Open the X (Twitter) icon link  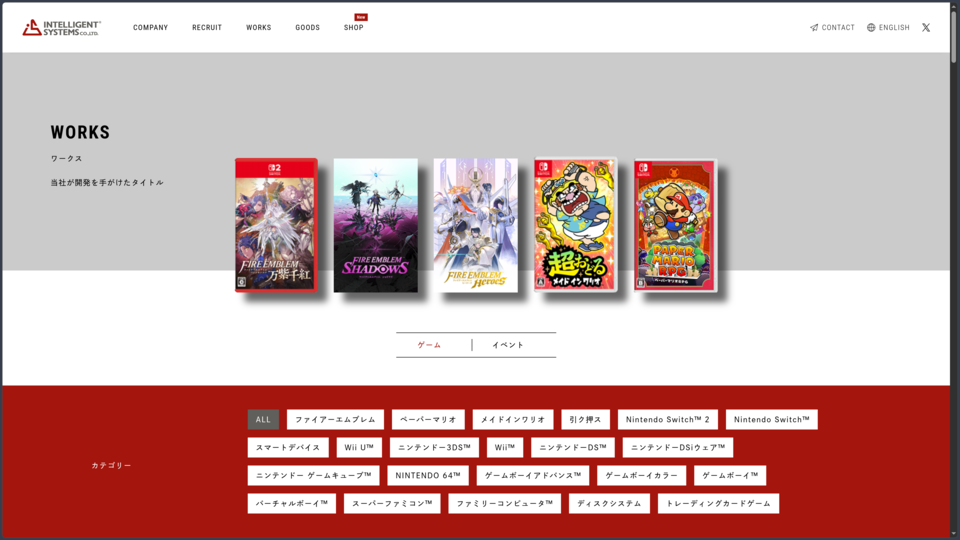(x=926, y=28)
